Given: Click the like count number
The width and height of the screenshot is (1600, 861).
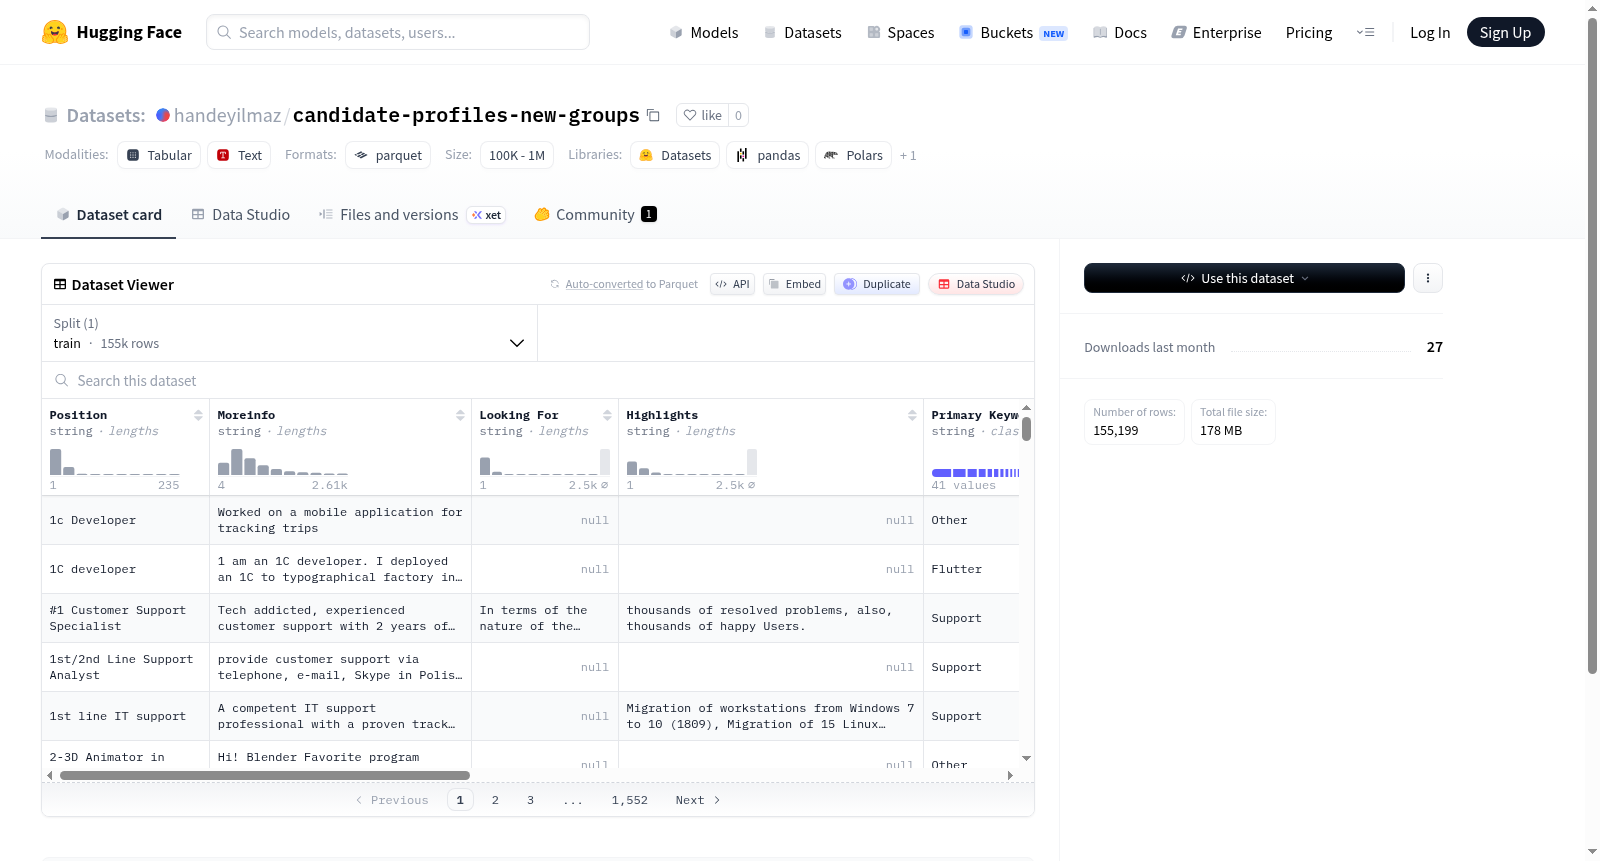Looking at the screenshot, I should click(738, 115).
